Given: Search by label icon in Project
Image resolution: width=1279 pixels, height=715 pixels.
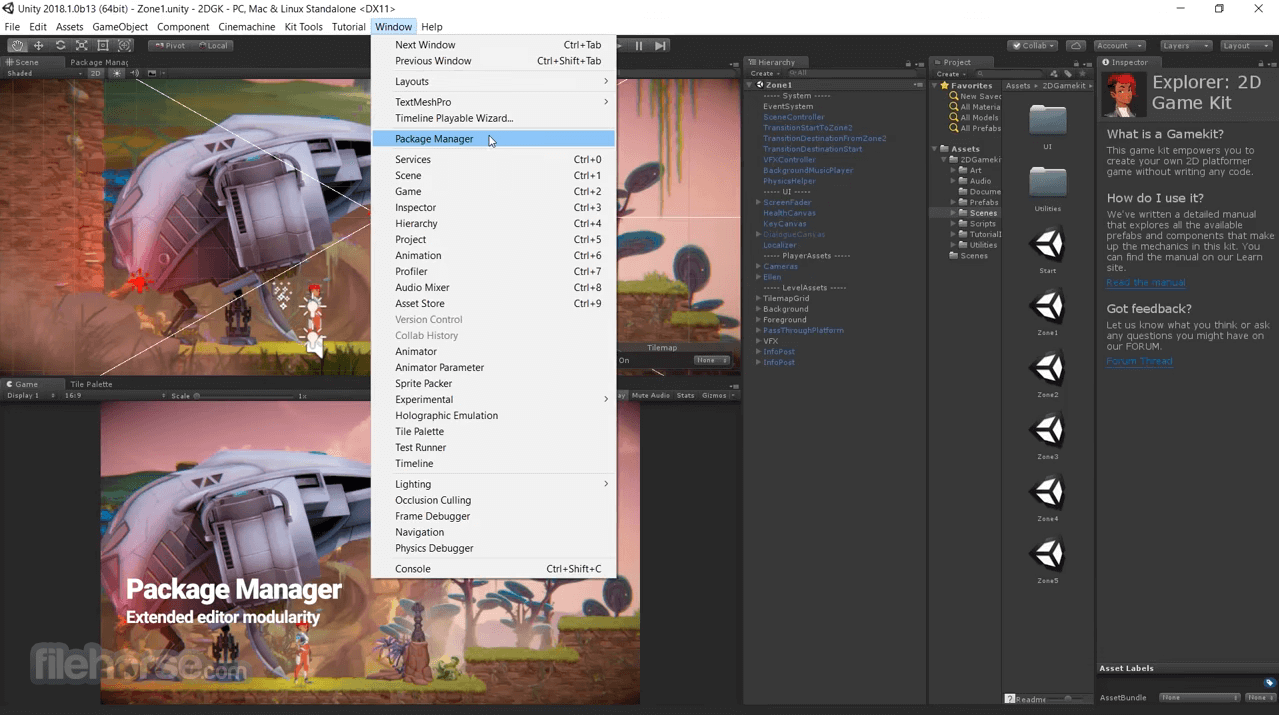Looking at the screenshot, I should (x=1068, y=73).
